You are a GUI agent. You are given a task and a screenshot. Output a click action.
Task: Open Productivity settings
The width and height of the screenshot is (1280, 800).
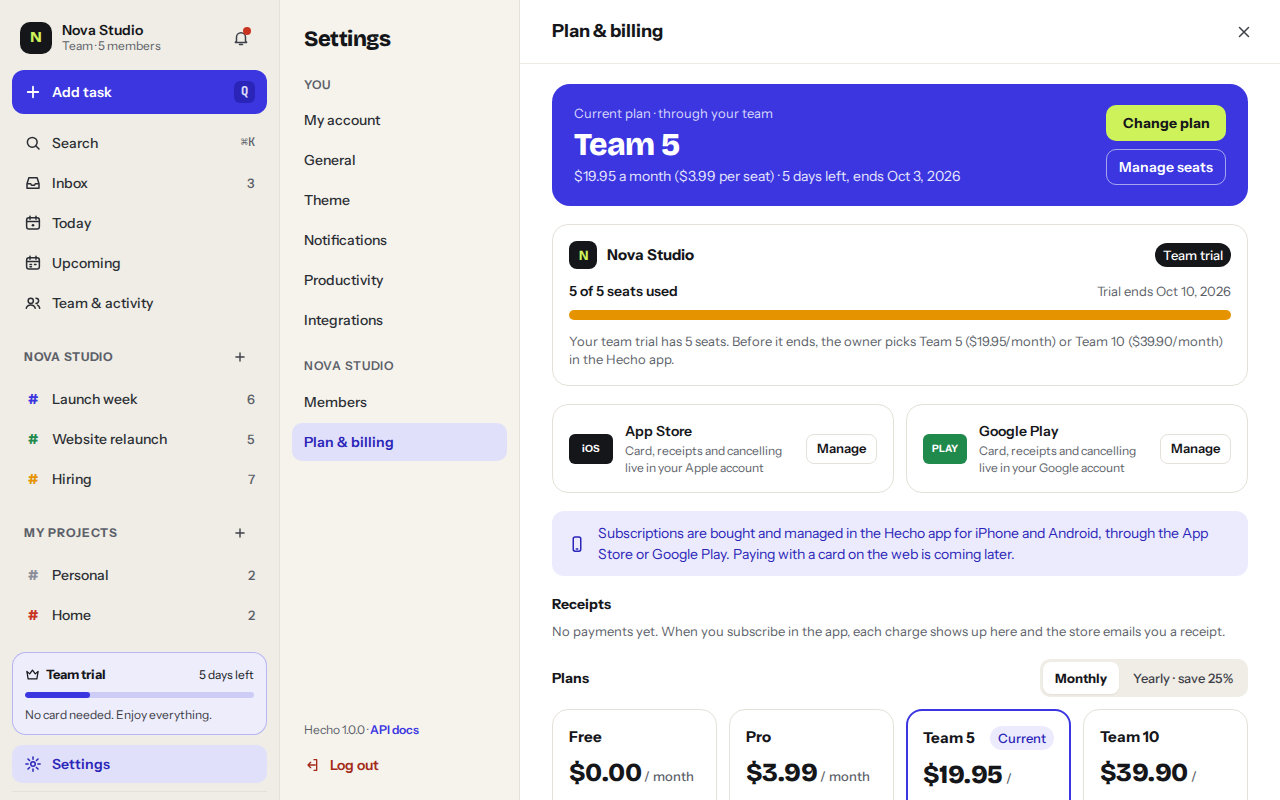(399, 280)
